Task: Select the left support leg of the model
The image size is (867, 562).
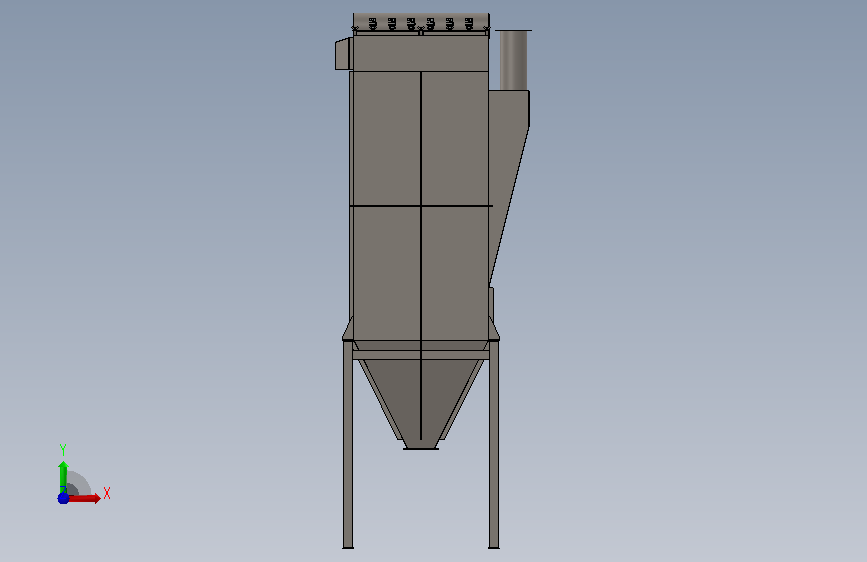Action: click(x=348, y=445)
